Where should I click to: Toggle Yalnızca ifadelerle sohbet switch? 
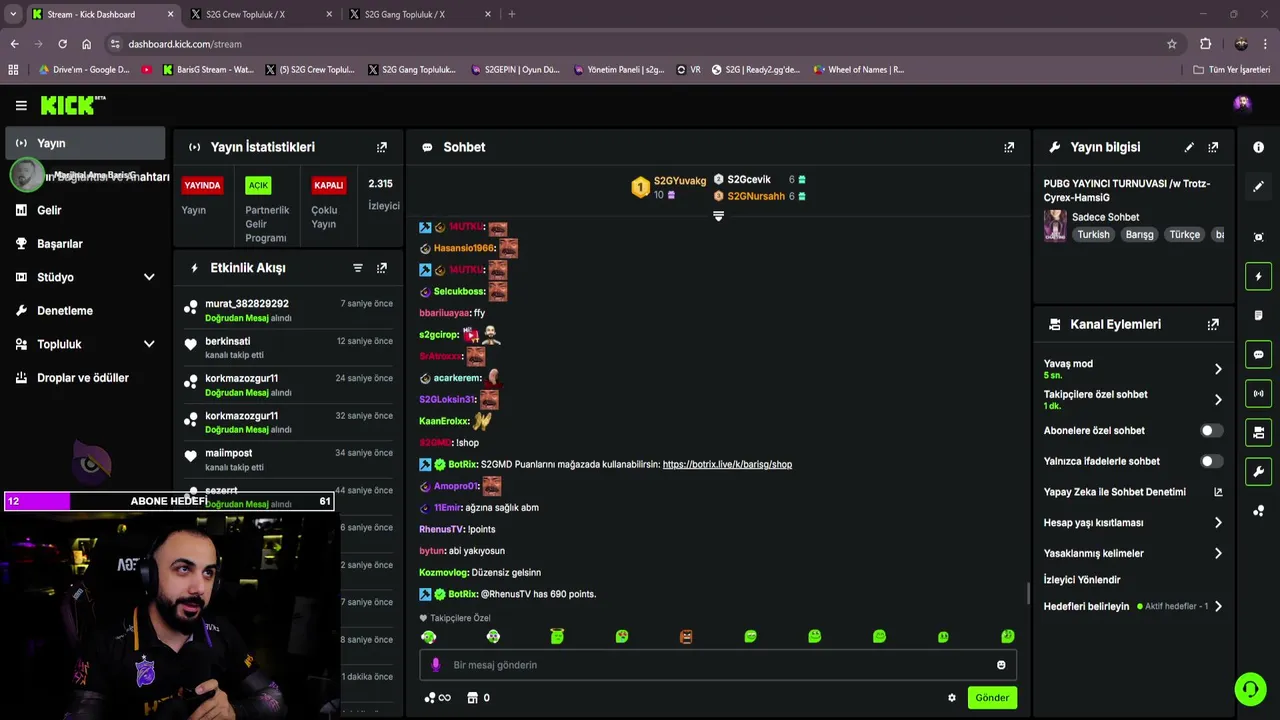[x=1211, y=462]
